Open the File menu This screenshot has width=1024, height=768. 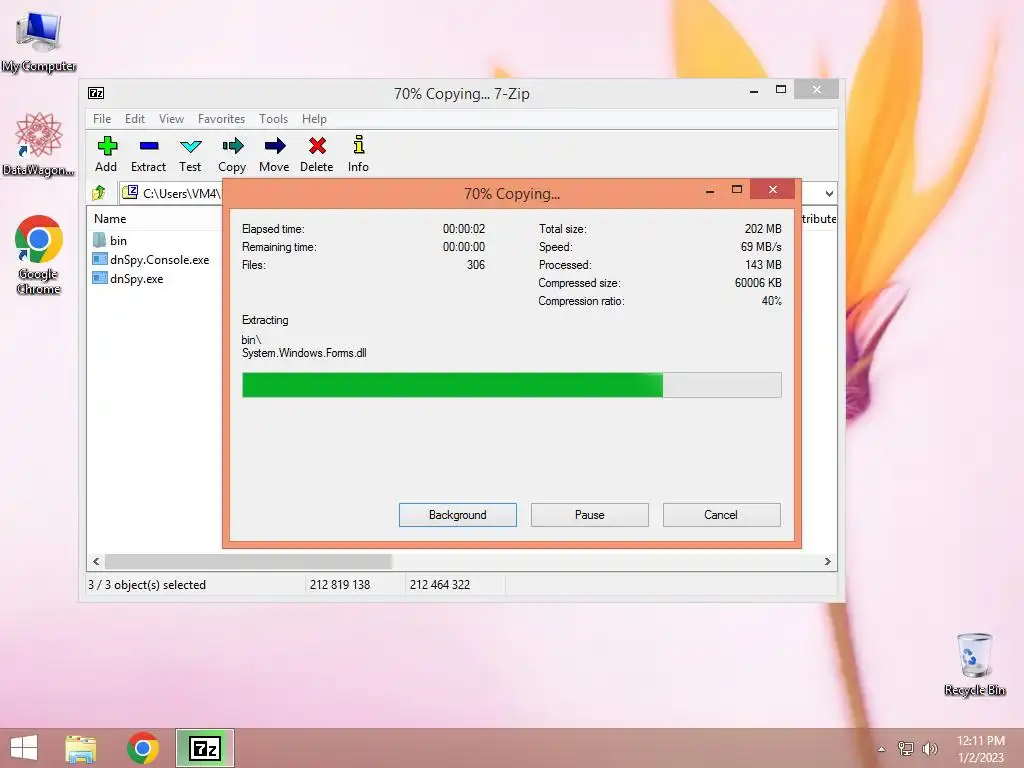(x=102, y=119)
